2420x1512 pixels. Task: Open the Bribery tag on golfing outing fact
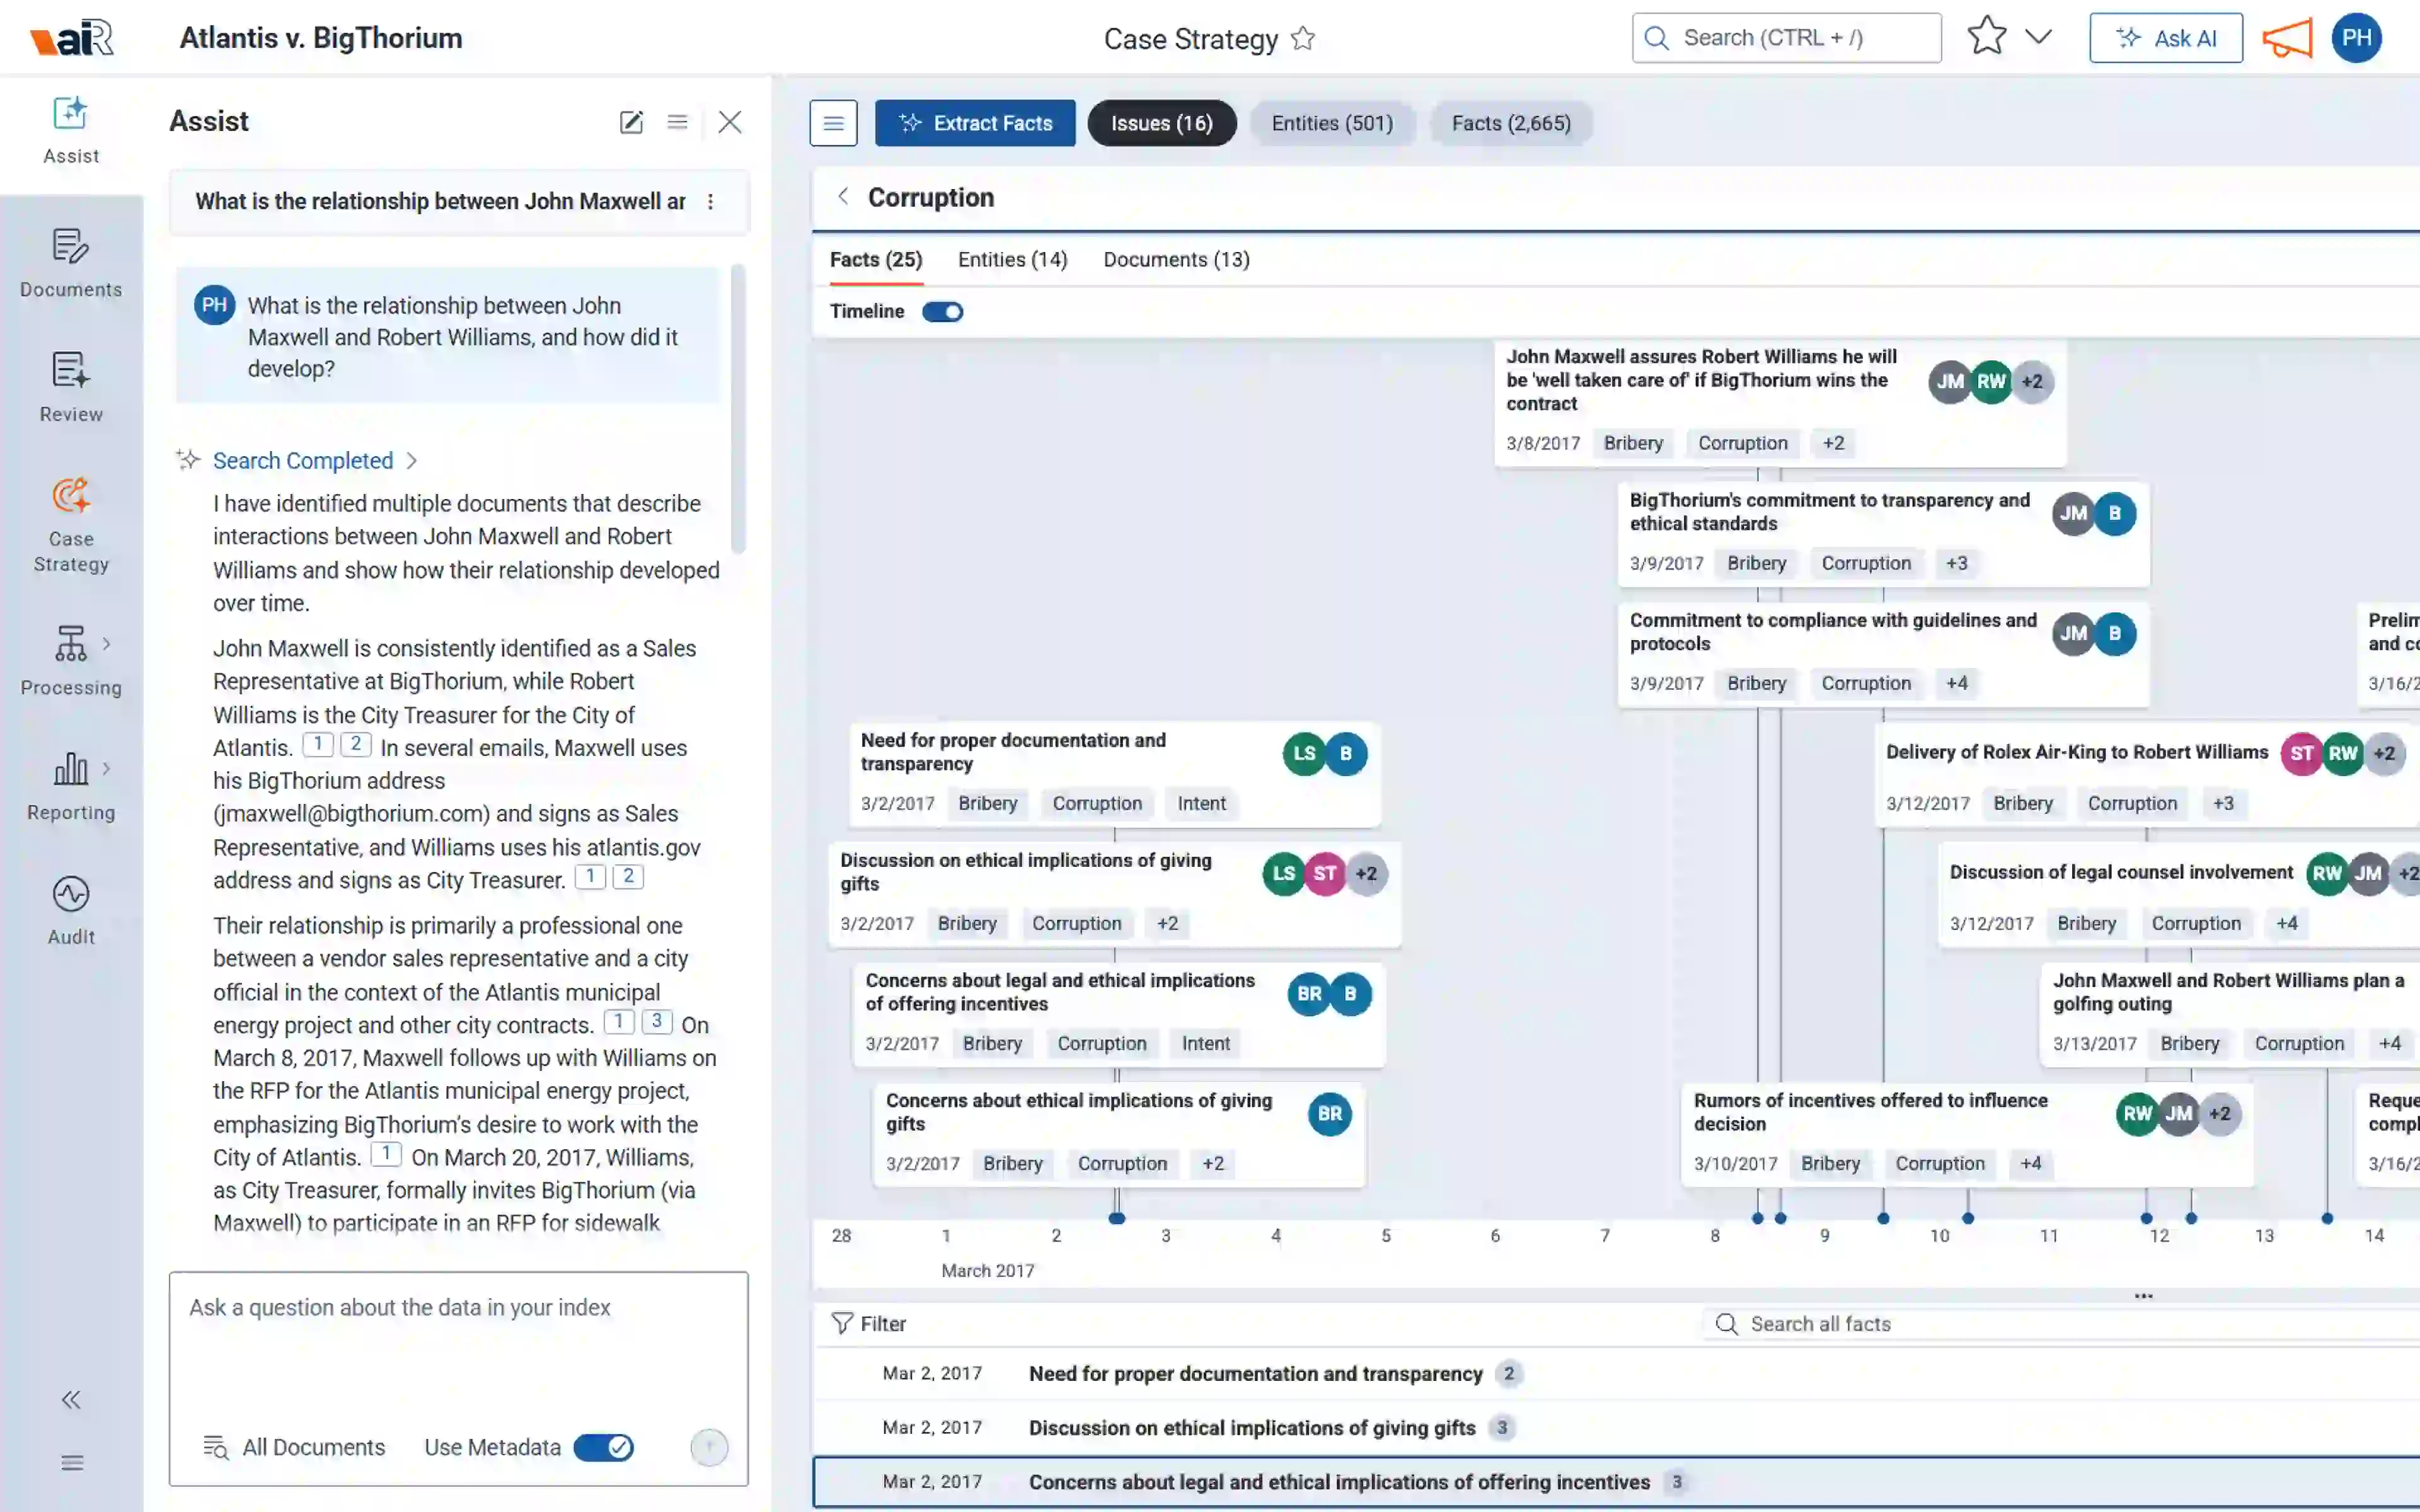[x=2189, y=1043]
